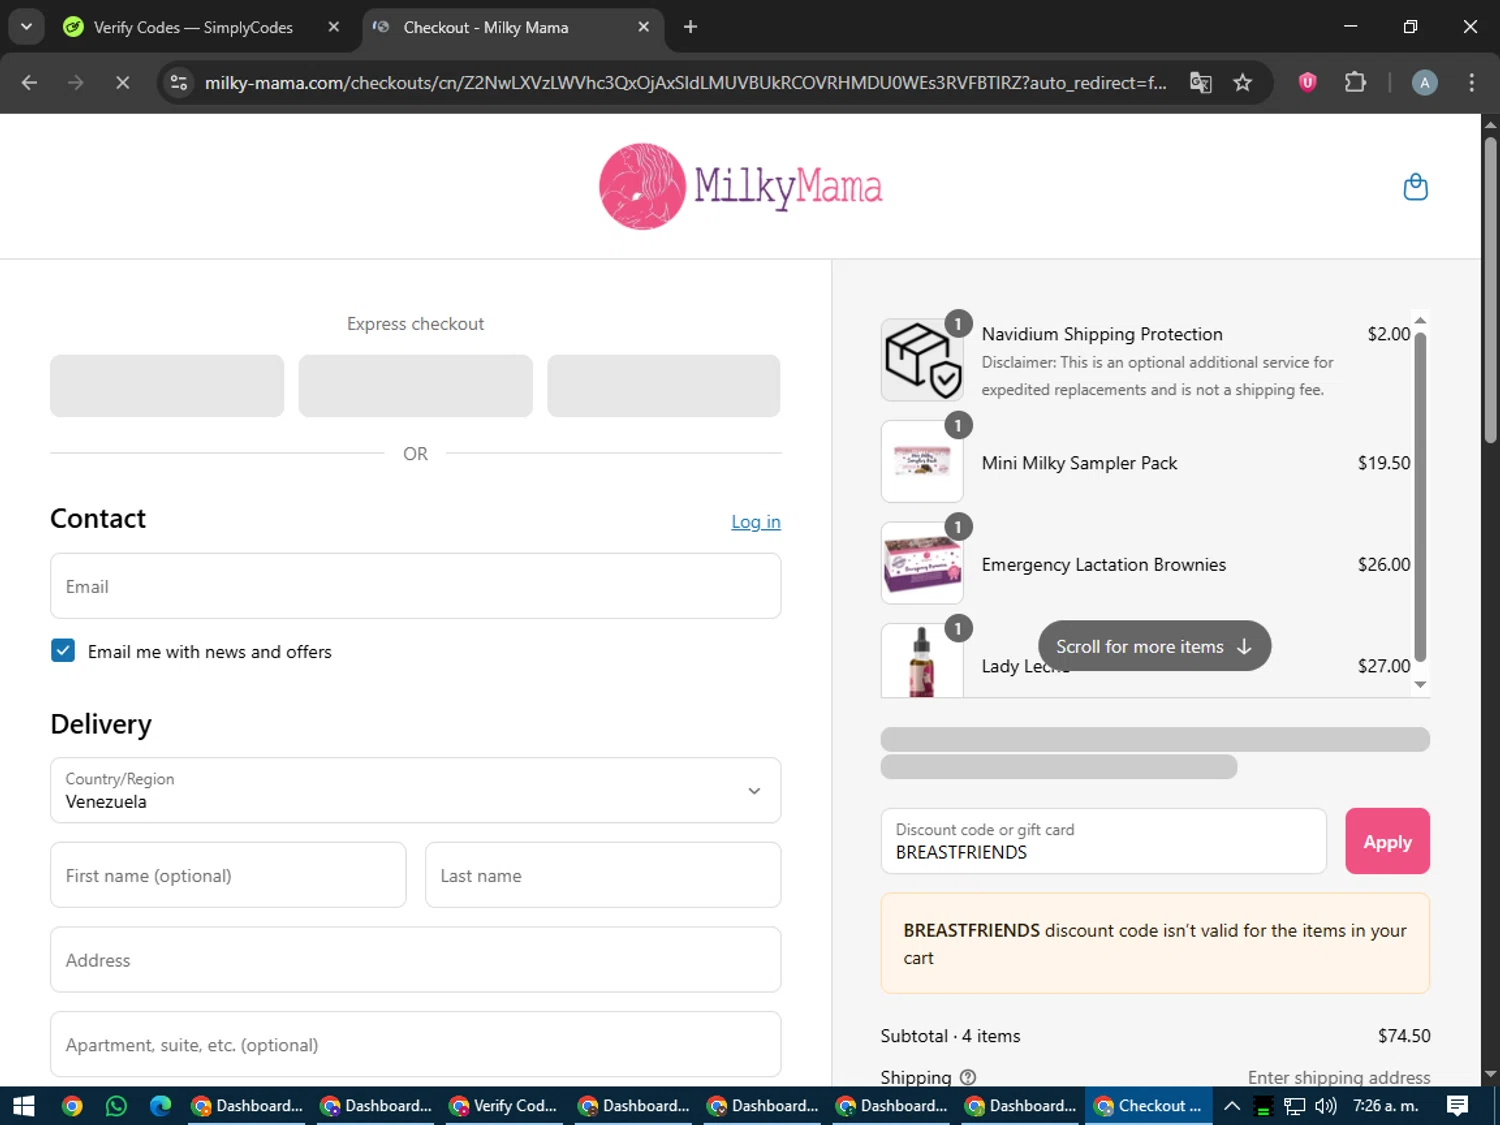Switch to the Verify Codes — SimplyCodes tab
This screenshot has height=1125, width=1500.
[193, 27]
